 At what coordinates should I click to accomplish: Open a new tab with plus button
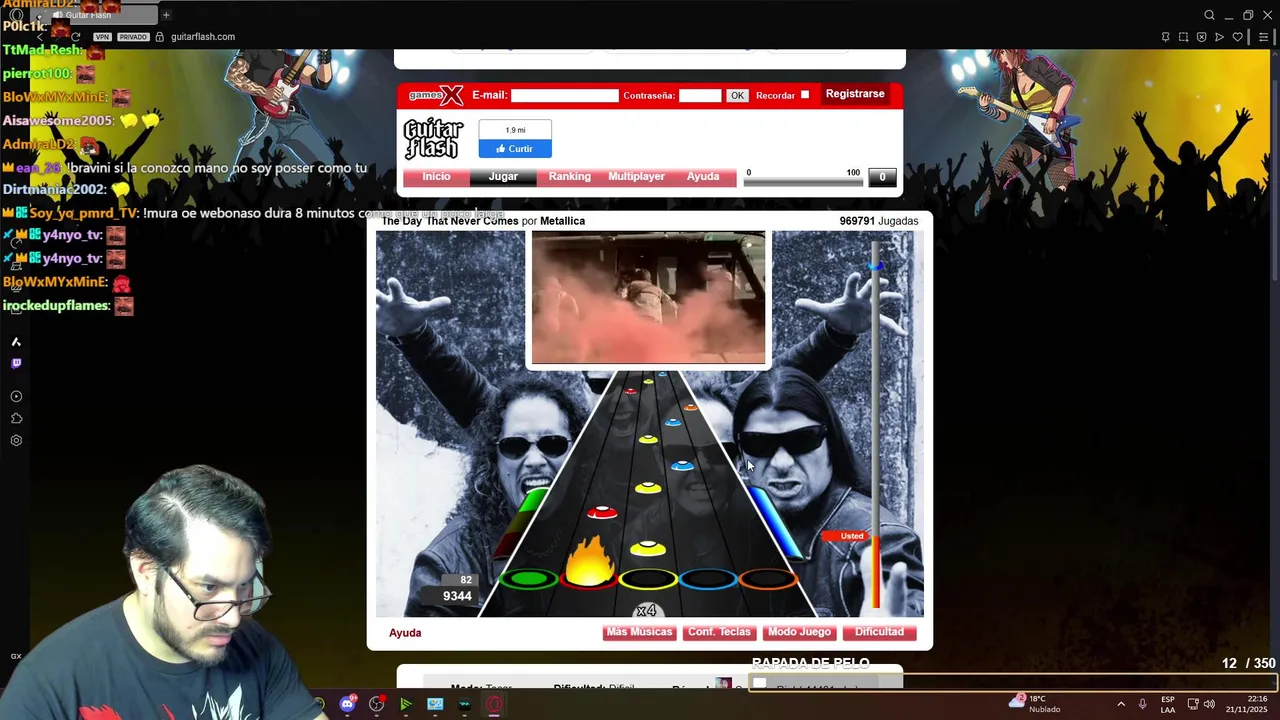[x=166, y=15]
